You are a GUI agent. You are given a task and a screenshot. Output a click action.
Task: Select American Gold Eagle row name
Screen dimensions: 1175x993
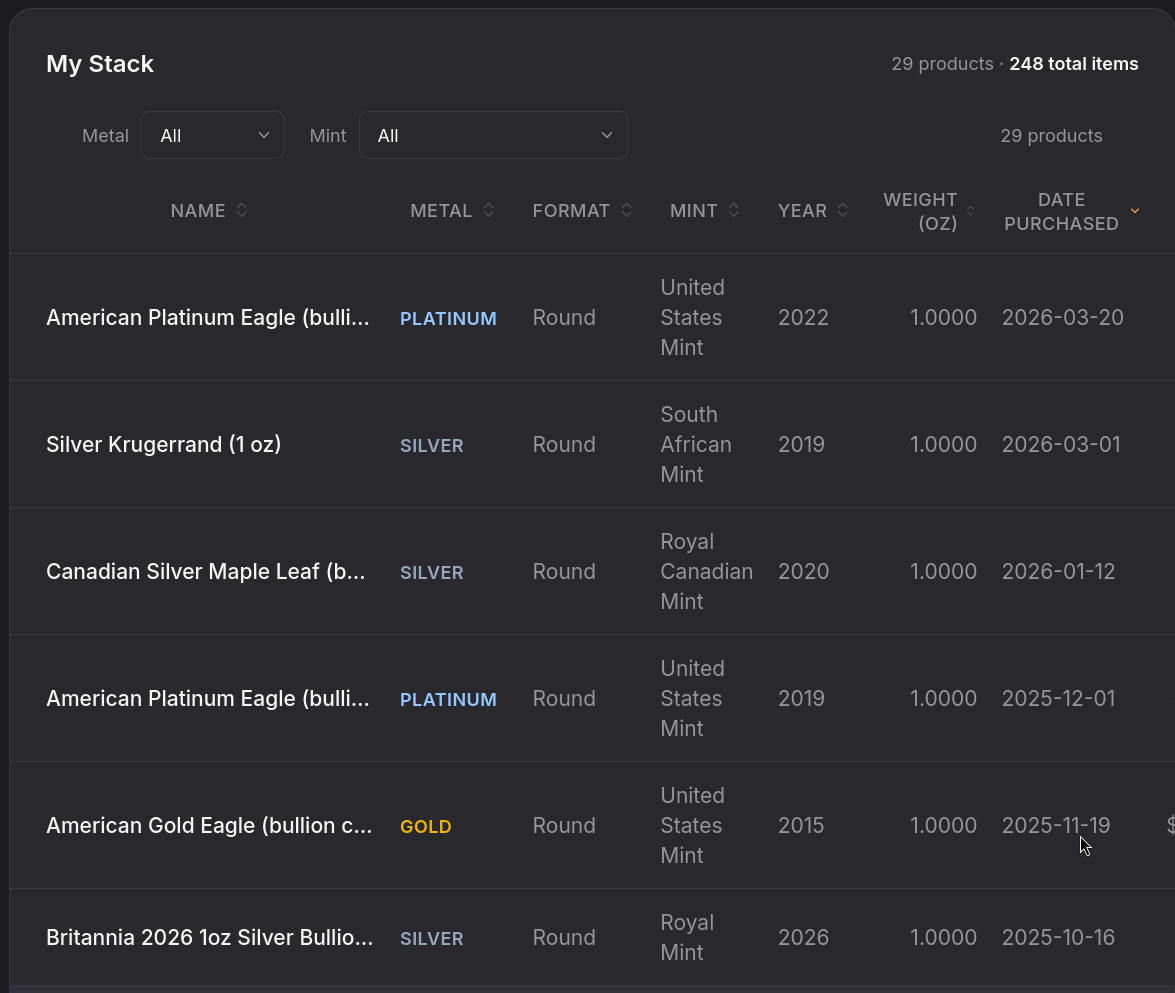[209, 825]
